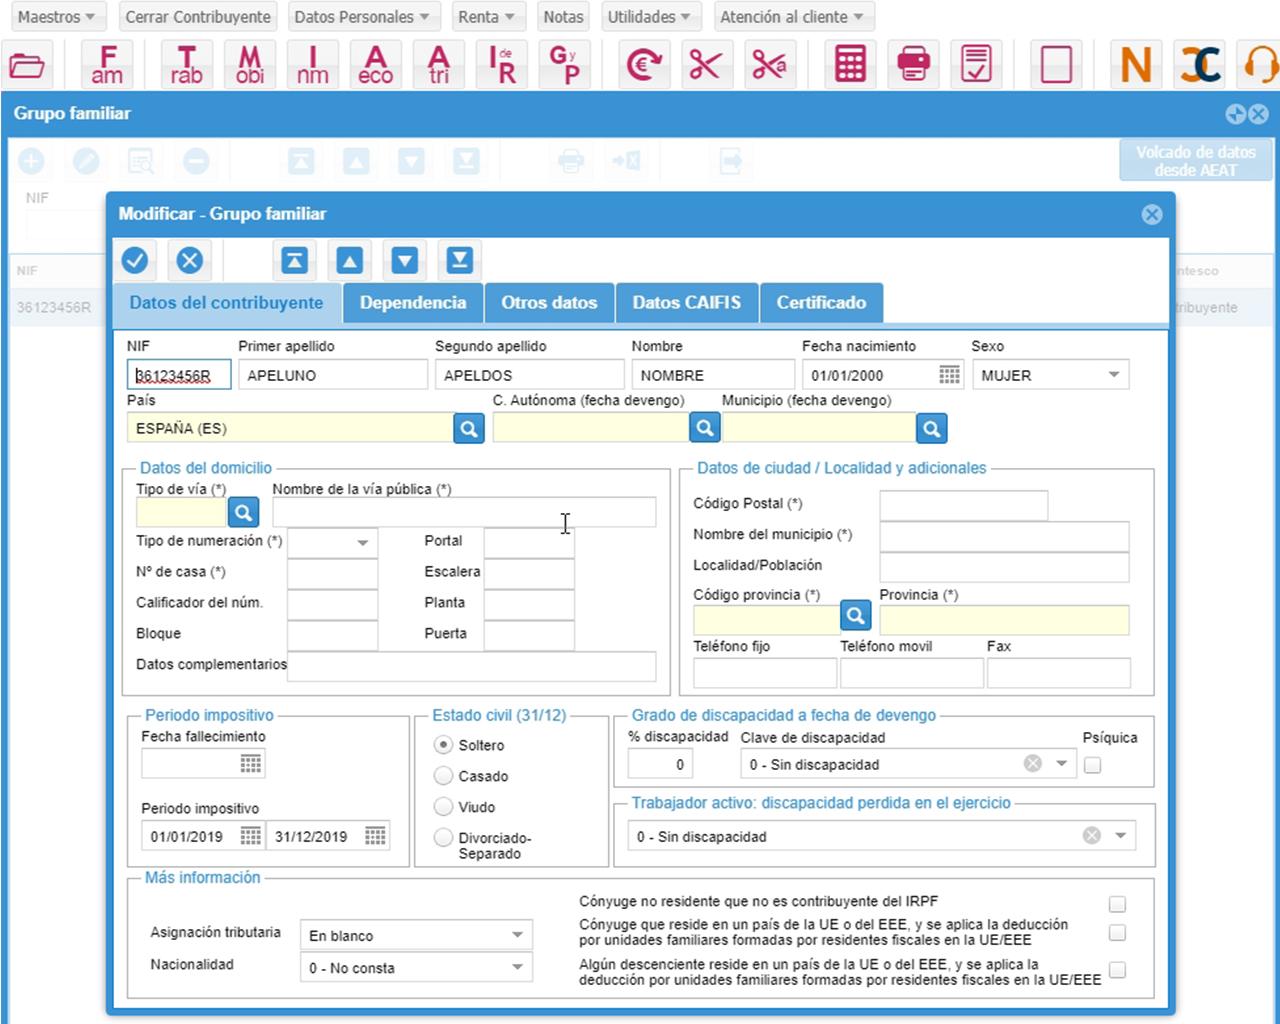Open the País search lookup icon

[468, 428]
